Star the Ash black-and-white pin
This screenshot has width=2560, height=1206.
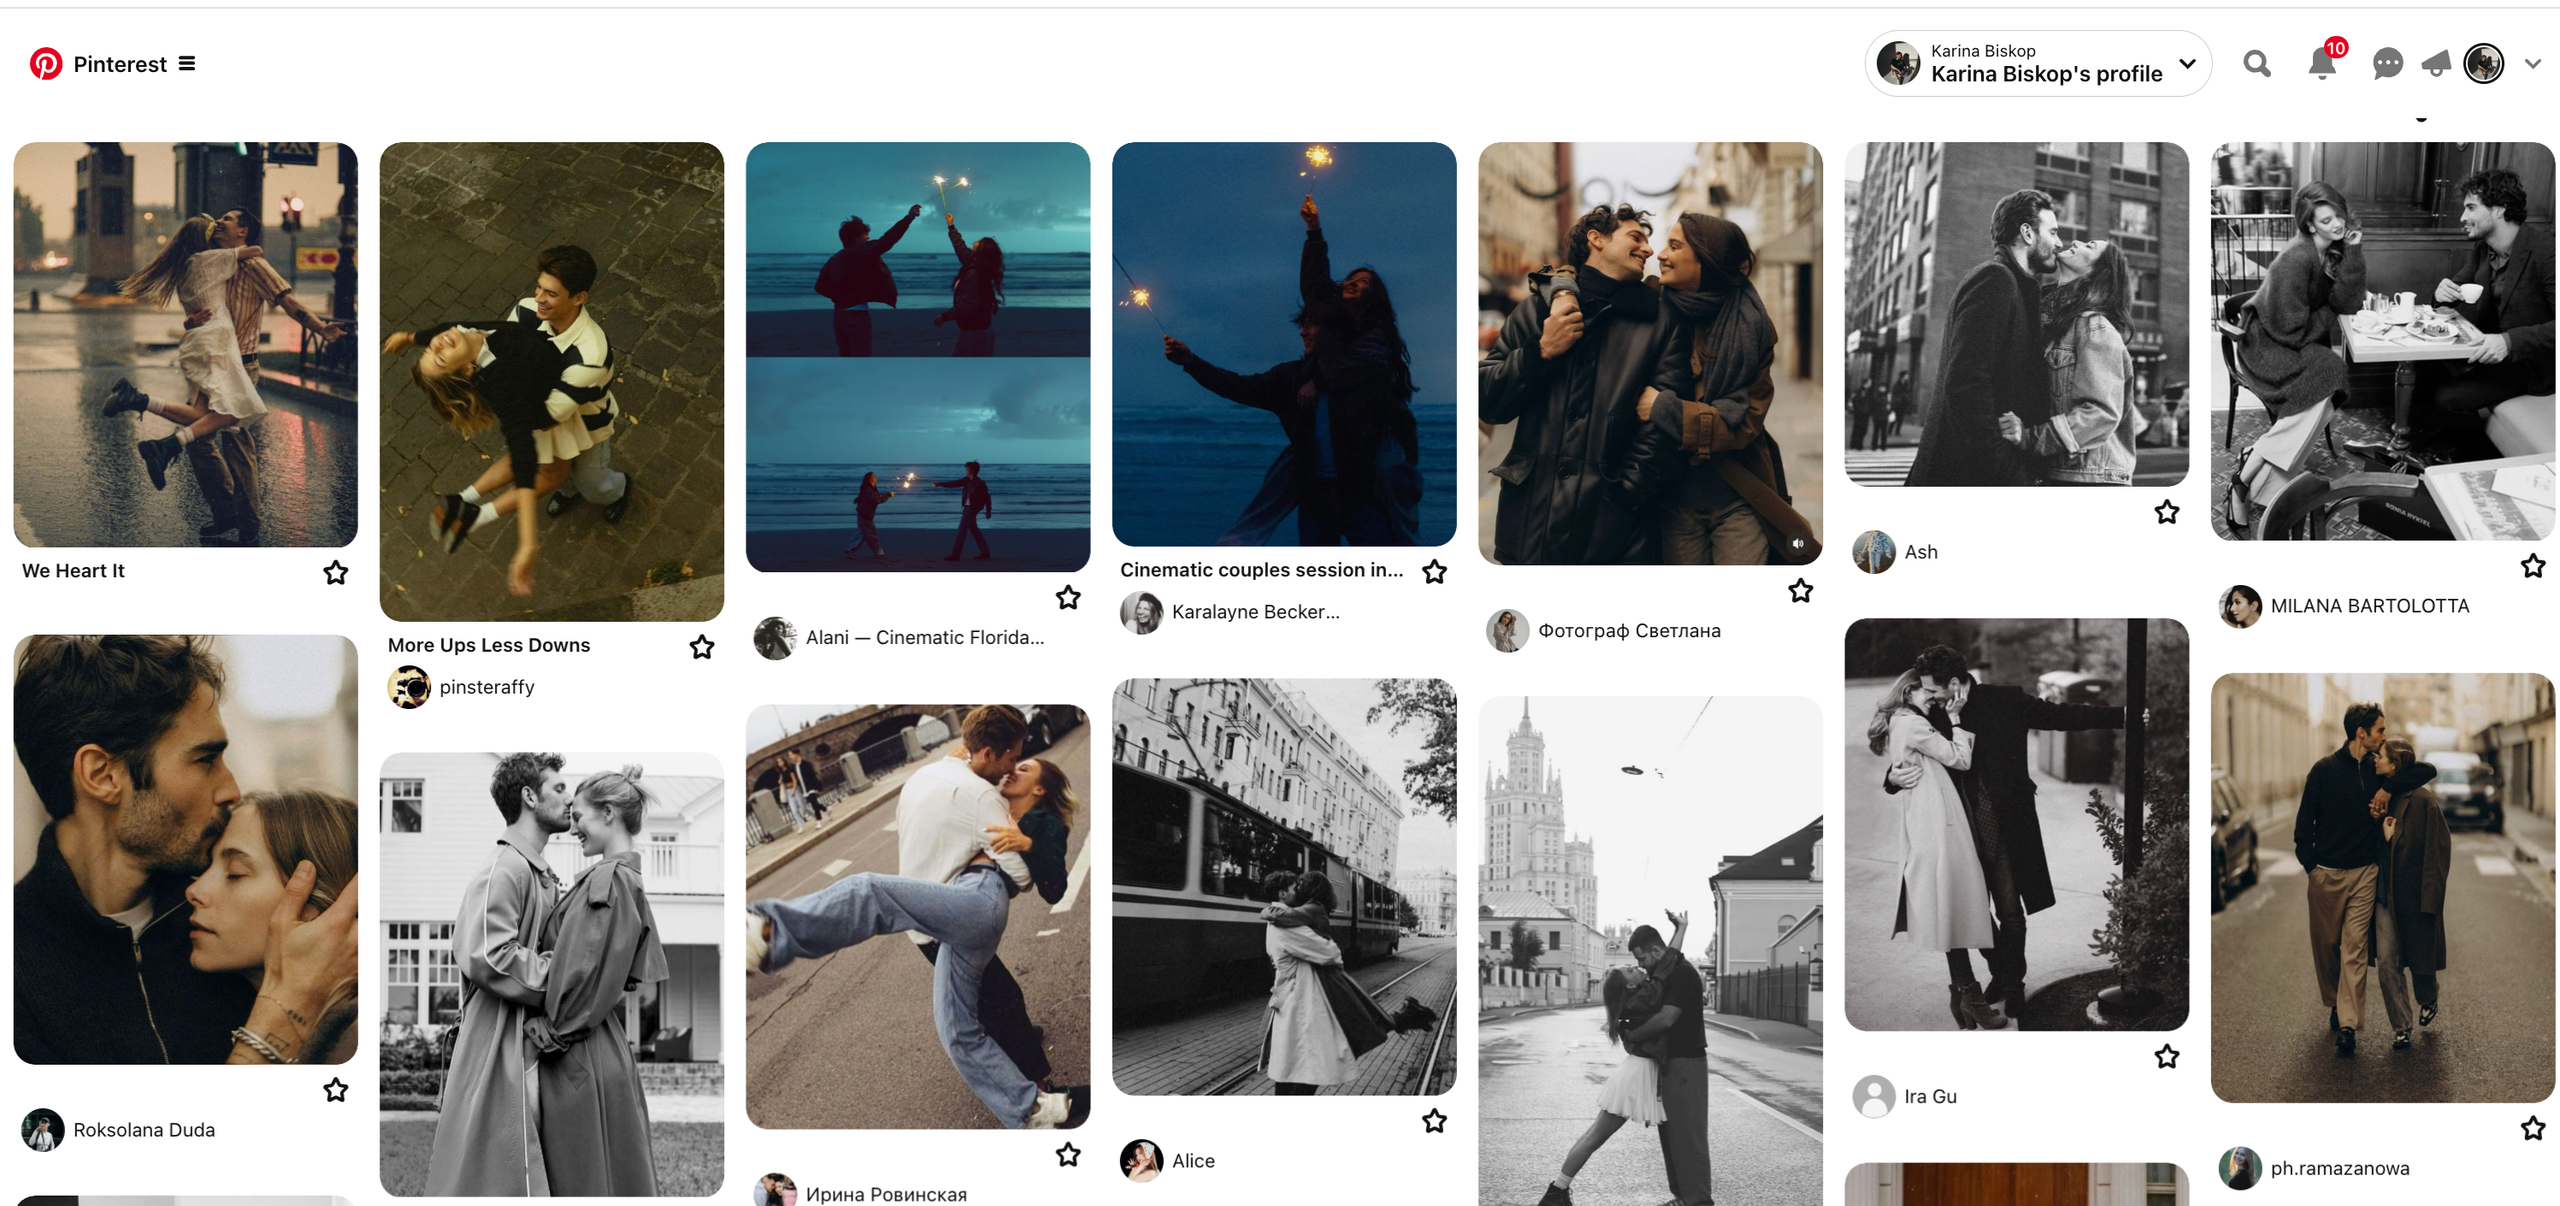pos(2166,512)
